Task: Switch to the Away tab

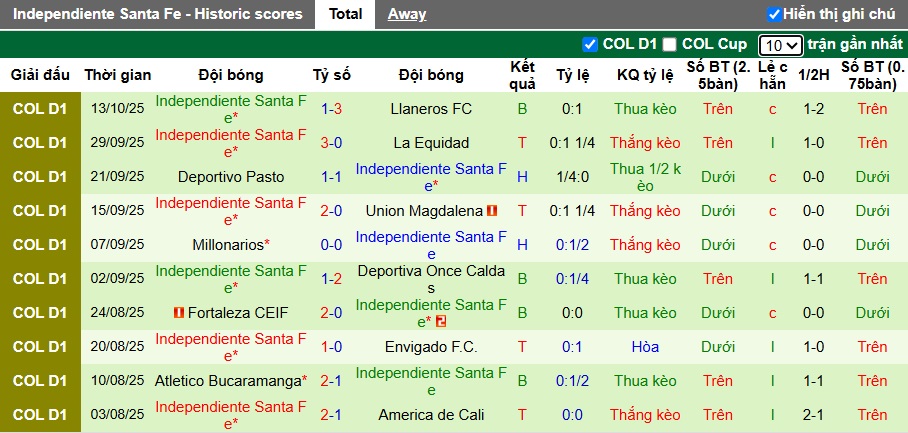Action: 407,14
